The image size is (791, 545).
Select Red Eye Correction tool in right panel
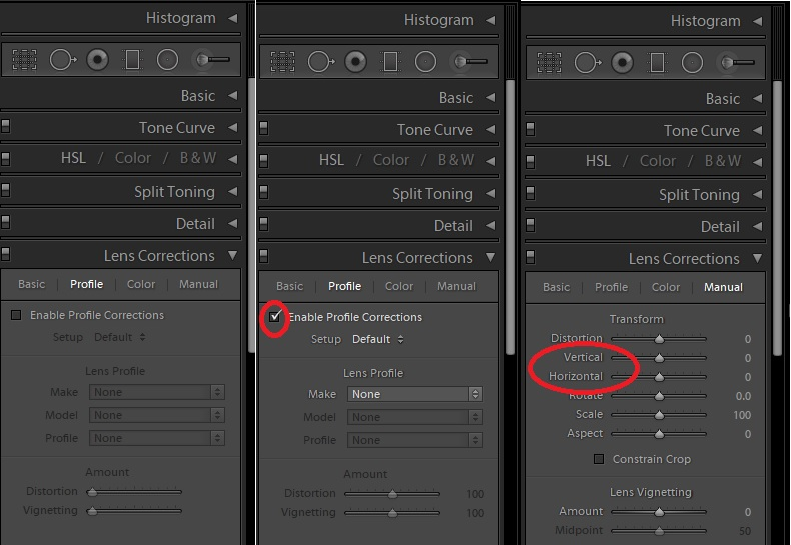623,63
